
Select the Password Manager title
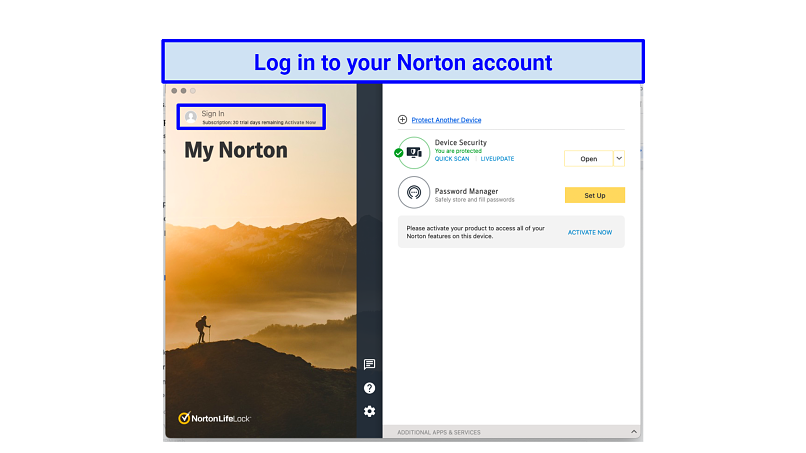coord(466,191)
